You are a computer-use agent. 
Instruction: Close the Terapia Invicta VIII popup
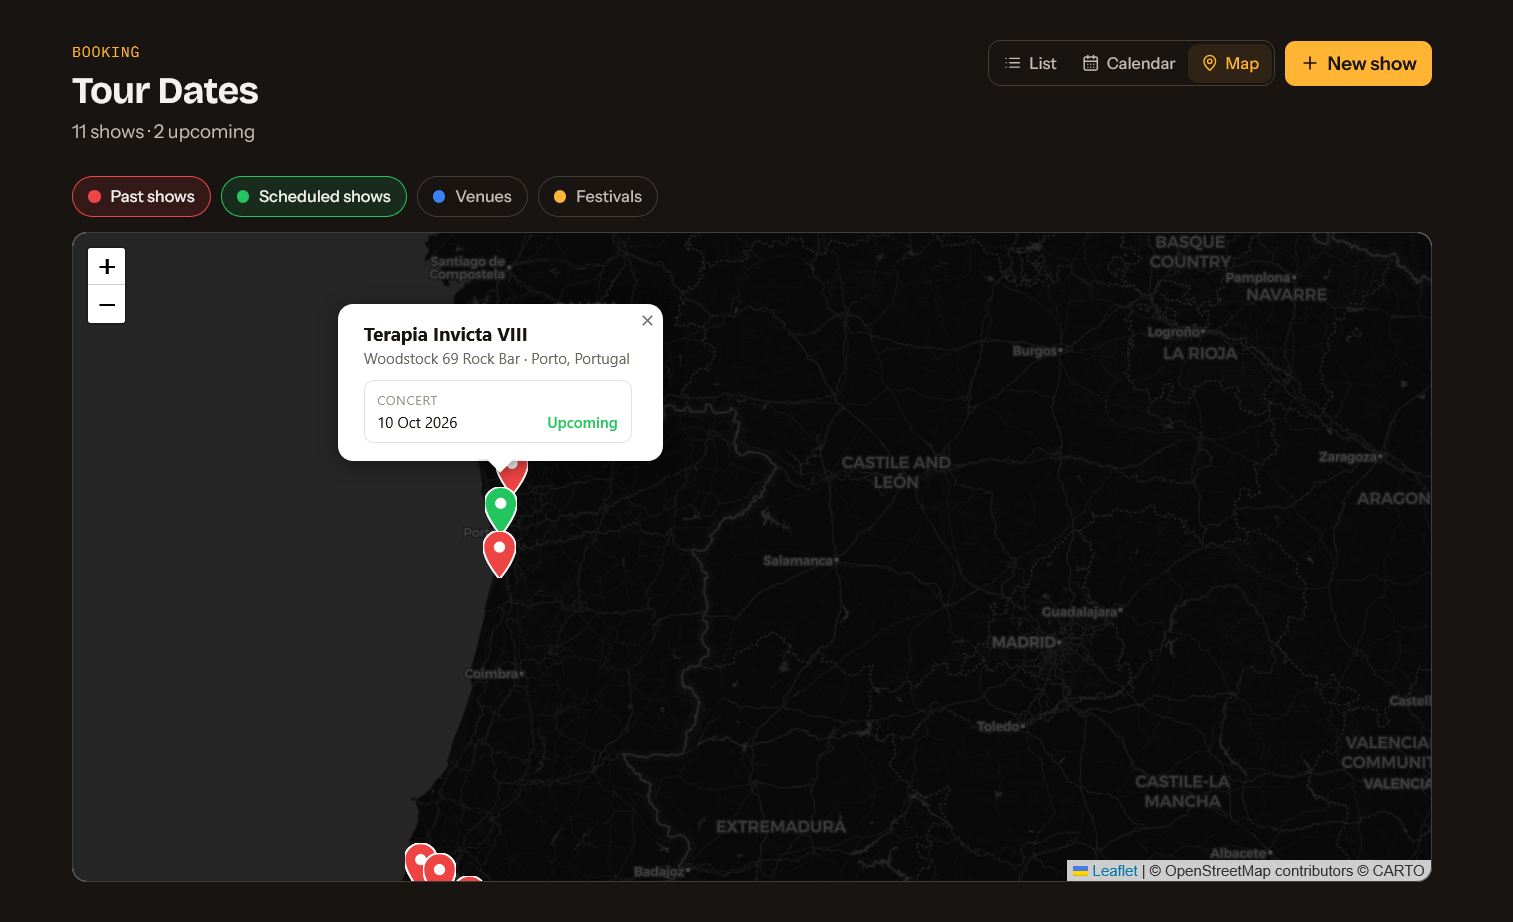tap(647, 321)
